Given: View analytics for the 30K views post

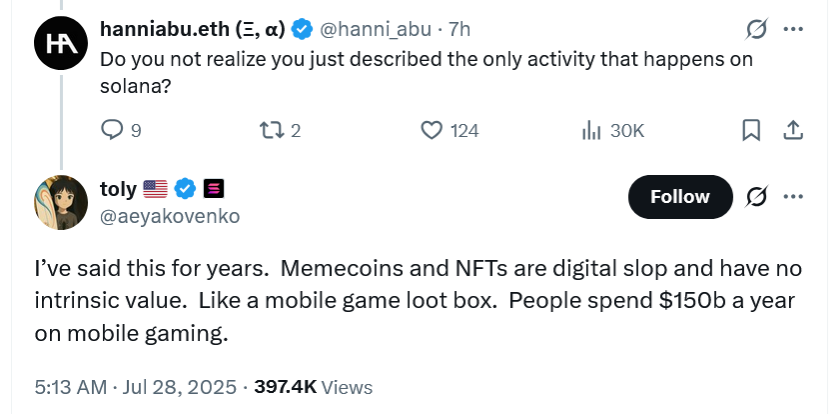Looking at the screenshot, I should (x=590, y=130).
